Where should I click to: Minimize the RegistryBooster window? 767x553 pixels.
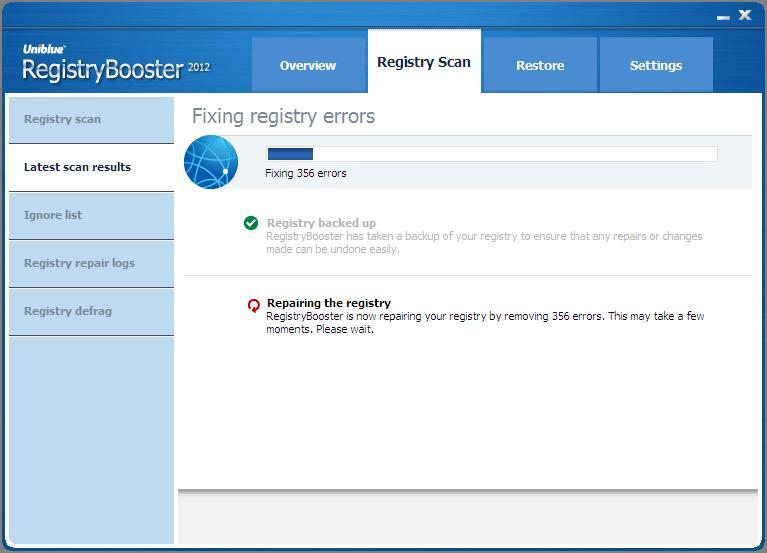pyautogui.click(x=723, y=17)
